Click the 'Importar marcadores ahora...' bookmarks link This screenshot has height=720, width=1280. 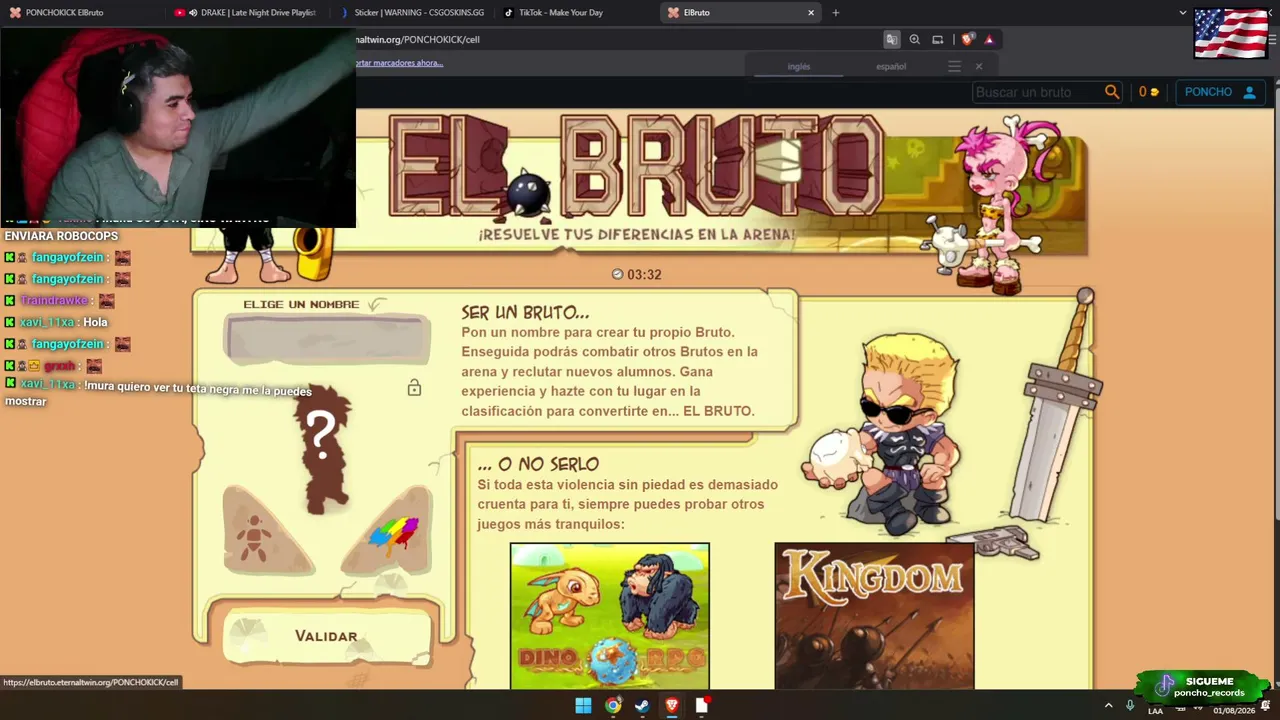(399, 63)
